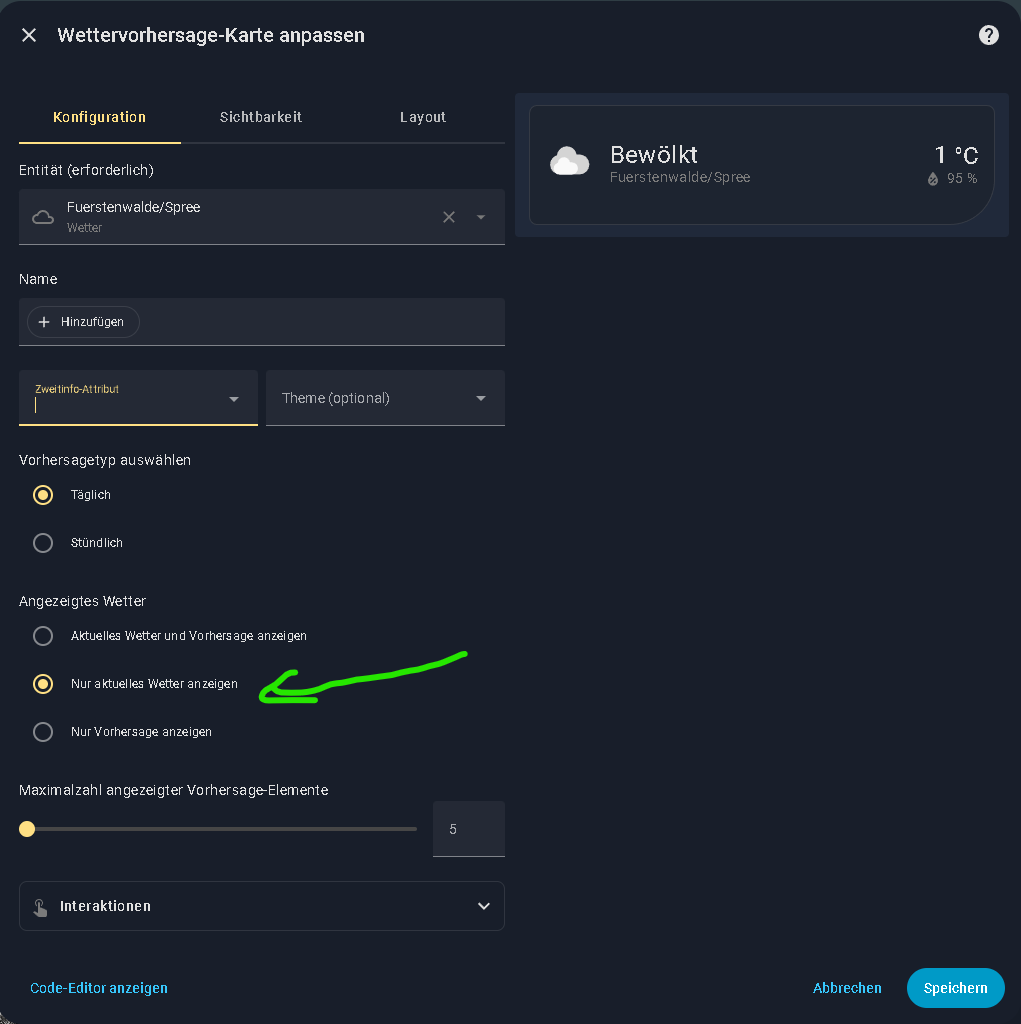This screenshot has height=1024, width=1021.
Task: Clear the Fuerstenwalde/Spree entity selection
Action: click(449, 217)
